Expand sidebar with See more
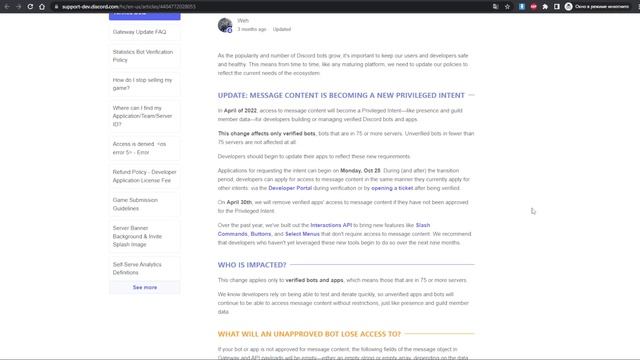Screen dimensions: 640x360 (x=144, y=287)
